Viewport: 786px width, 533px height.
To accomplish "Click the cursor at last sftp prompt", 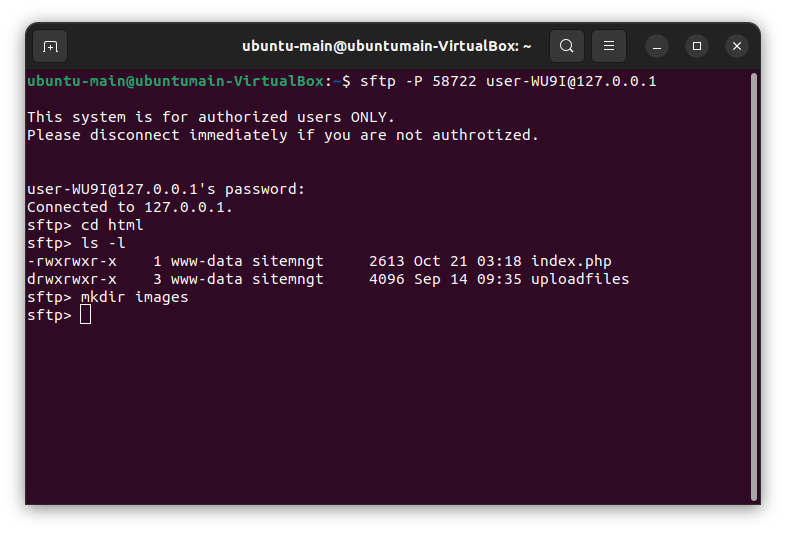I will point(85,315).
